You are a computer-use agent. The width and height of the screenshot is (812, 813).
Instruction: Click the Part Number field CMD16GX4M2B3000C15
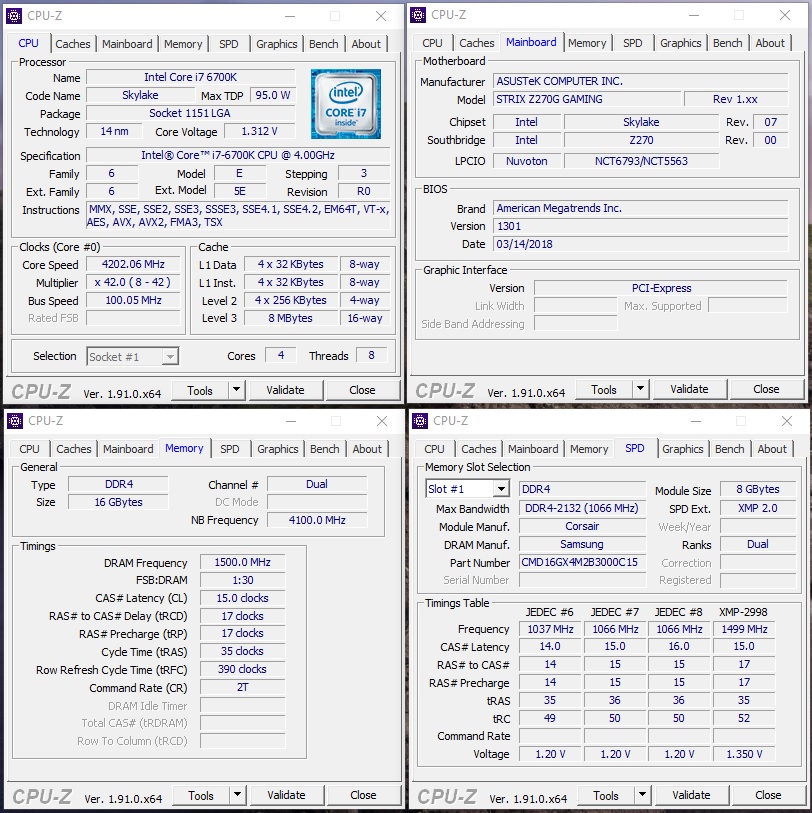coord(582,562)
